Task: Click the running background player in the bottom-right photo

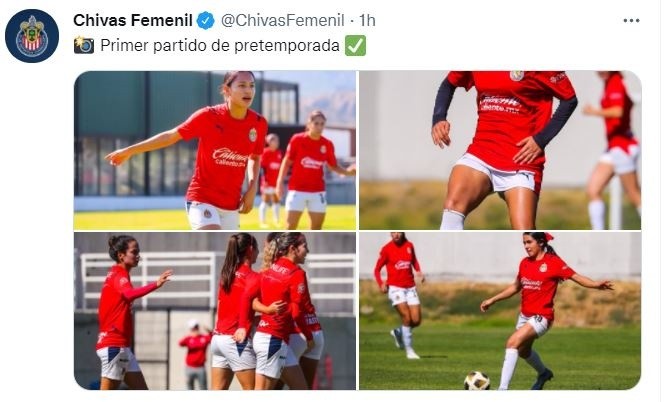Action: [399, 295]
